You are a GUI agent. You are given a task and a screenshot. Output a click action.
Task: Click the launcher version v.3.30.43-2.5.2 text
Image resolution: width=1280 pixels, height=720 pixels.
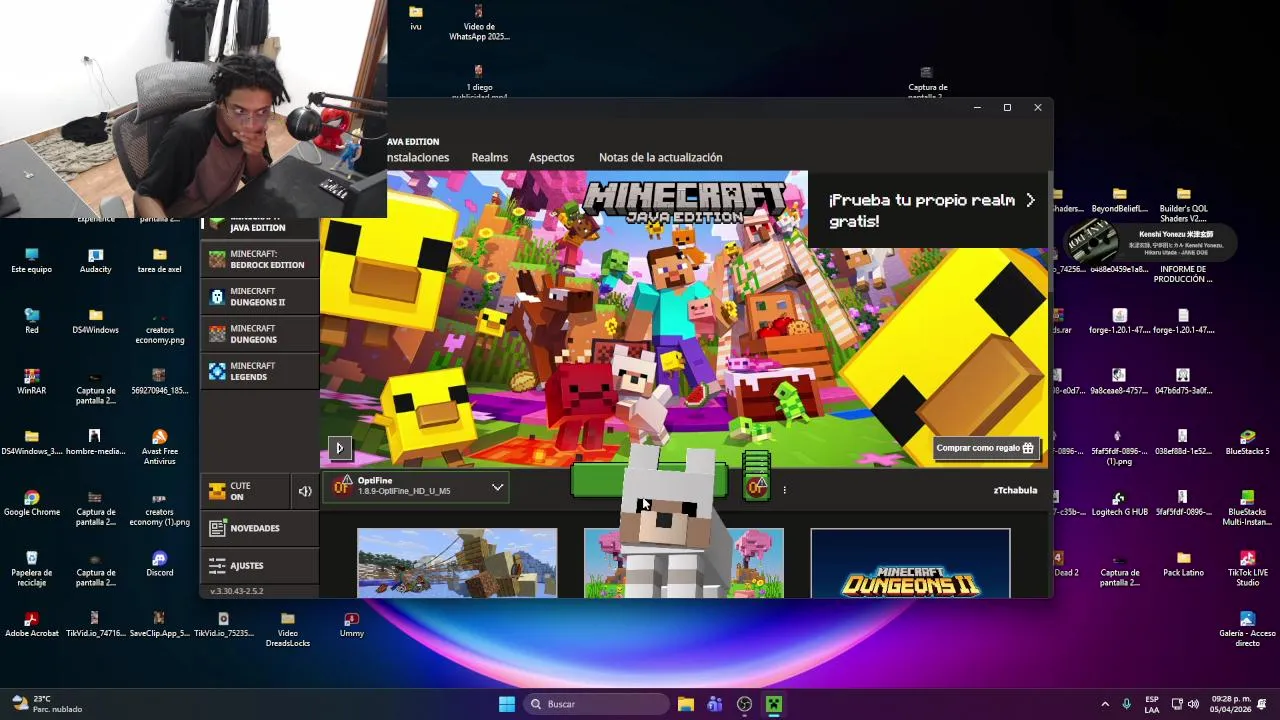237,591
